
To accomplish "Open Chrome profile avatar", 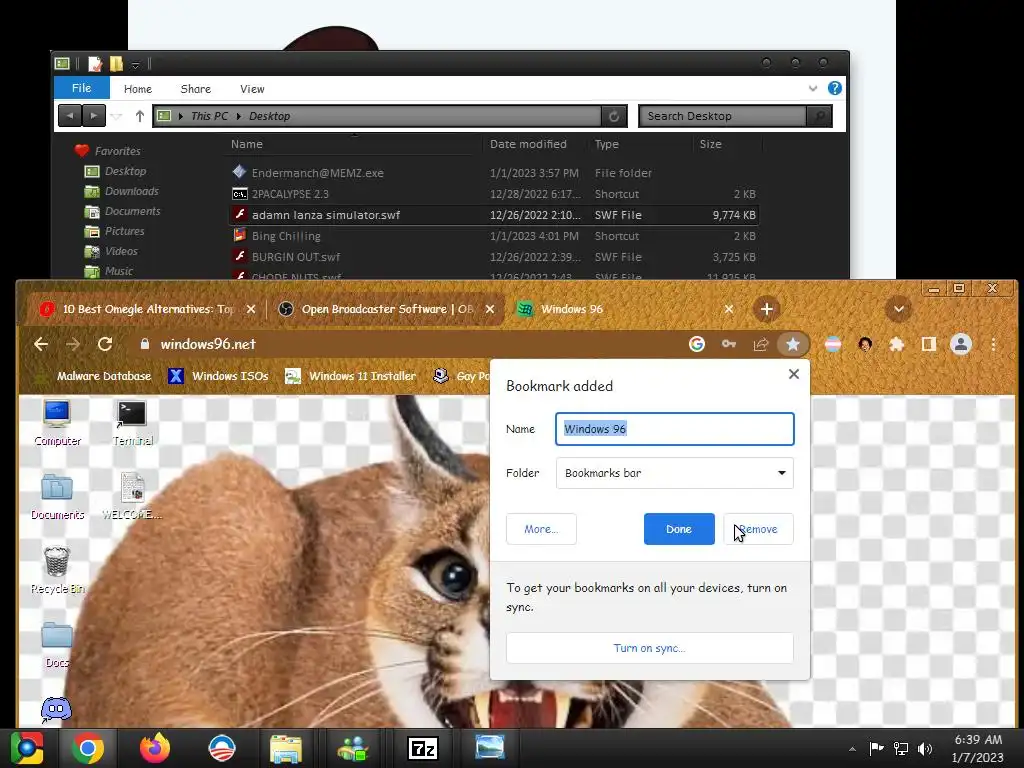I will click(x=961, y=344).
